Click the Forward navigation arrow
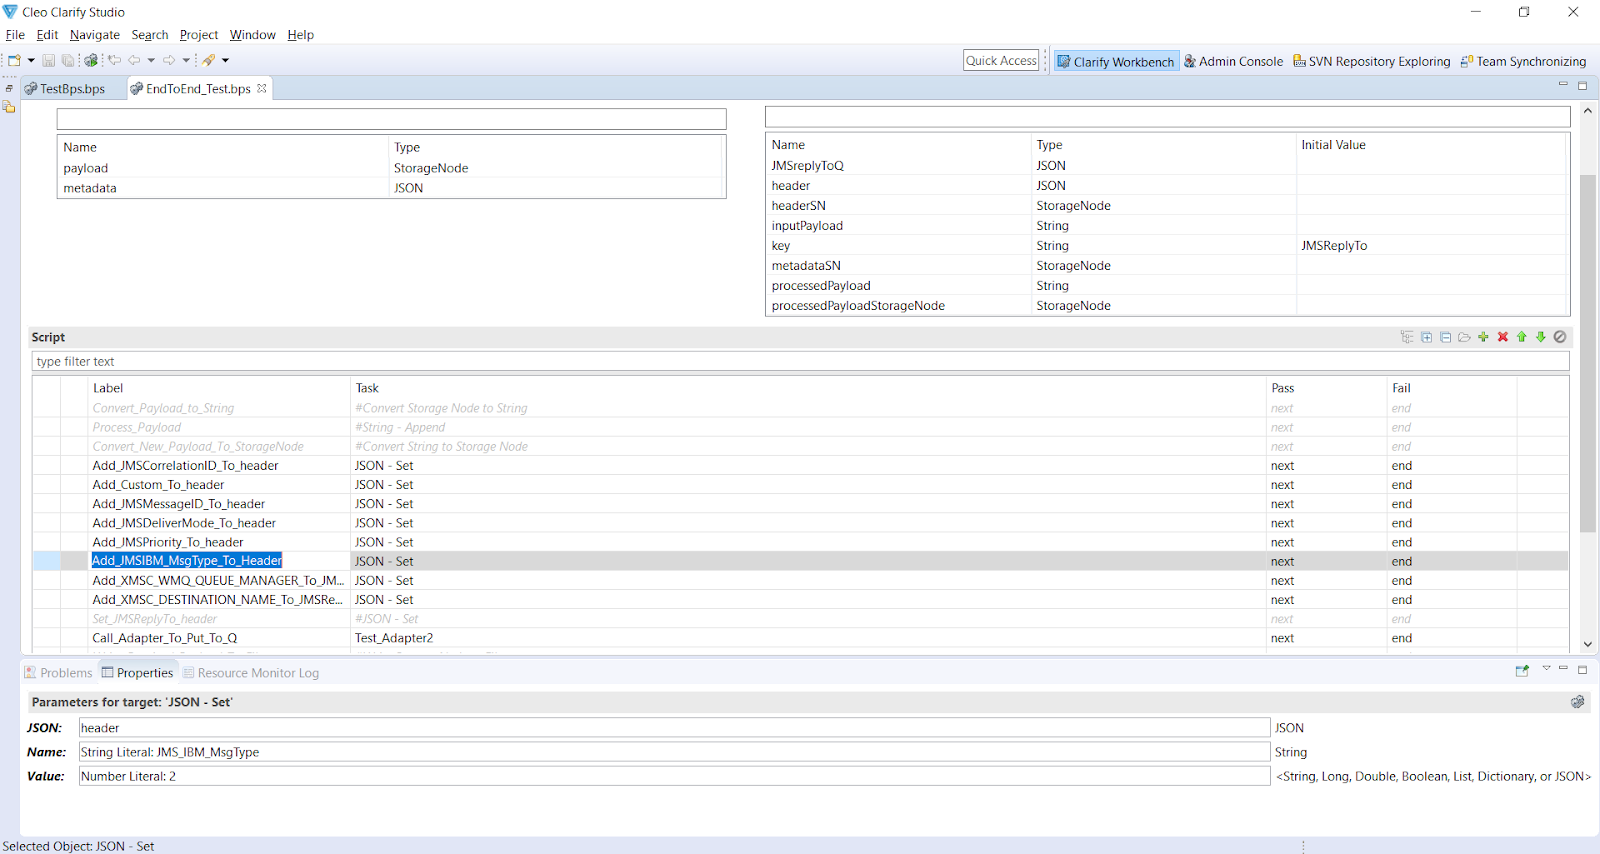 click(169, 60)
